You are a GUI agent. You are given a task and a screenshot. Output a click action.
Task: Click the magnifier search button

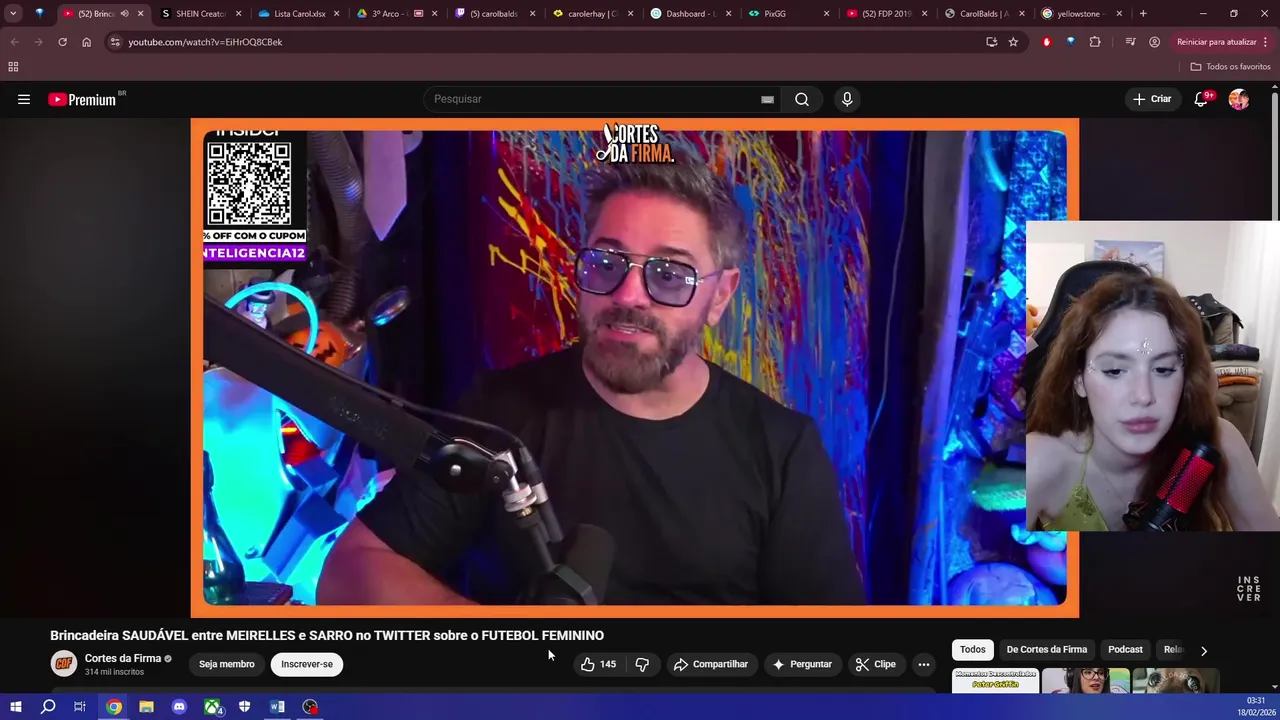[802, 99]
